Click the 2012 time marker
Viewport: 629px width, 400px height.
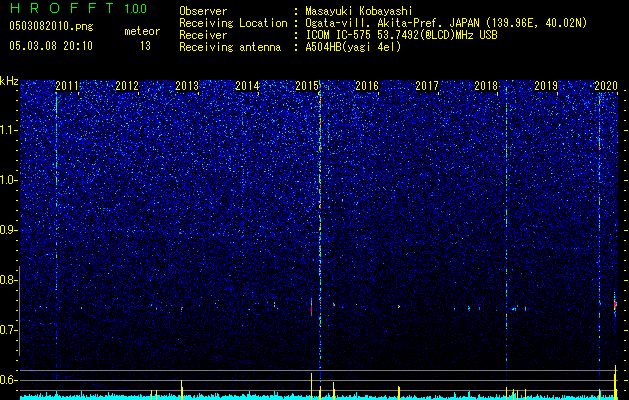[127, 85]
